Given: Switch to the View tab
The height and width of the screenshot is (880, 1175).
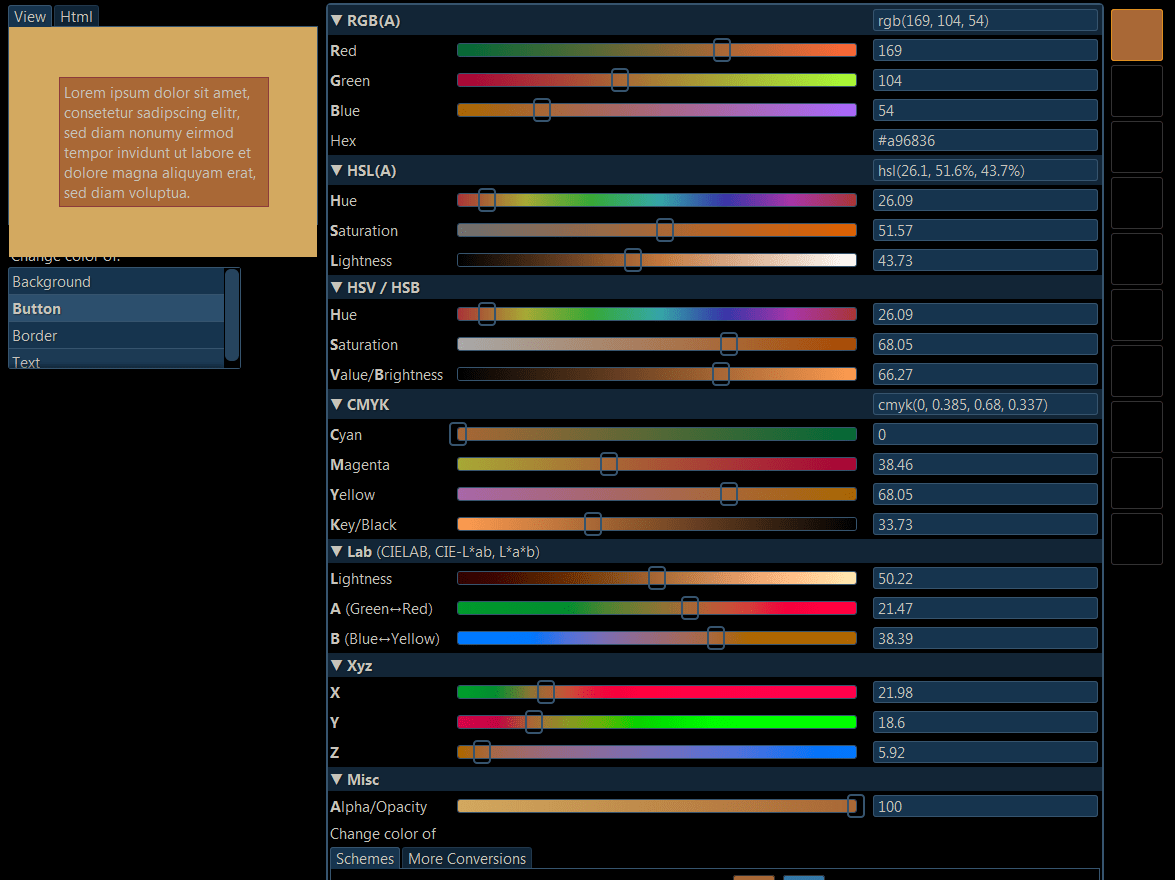Looking at the screenshot, I should pos(30,16).
